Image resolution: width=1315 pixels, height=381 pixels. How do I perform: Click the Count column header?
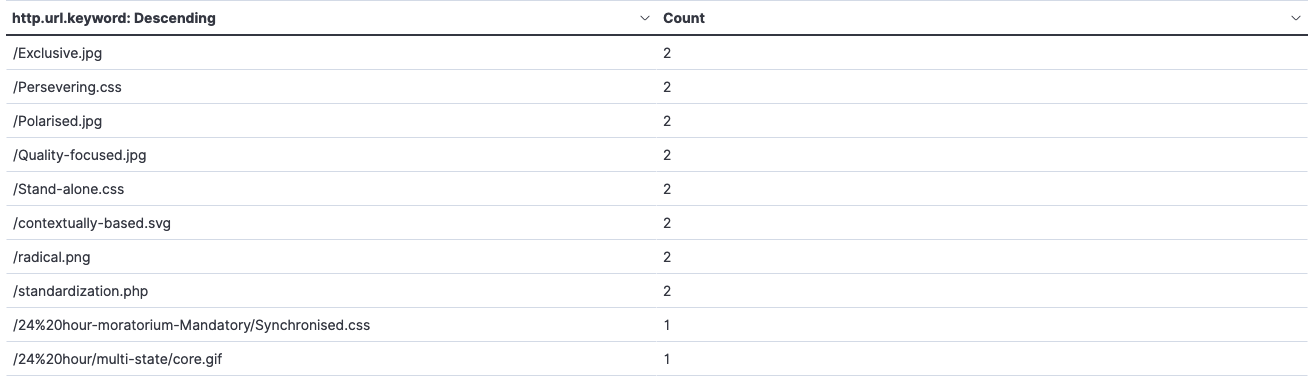[x=684, y=18]
